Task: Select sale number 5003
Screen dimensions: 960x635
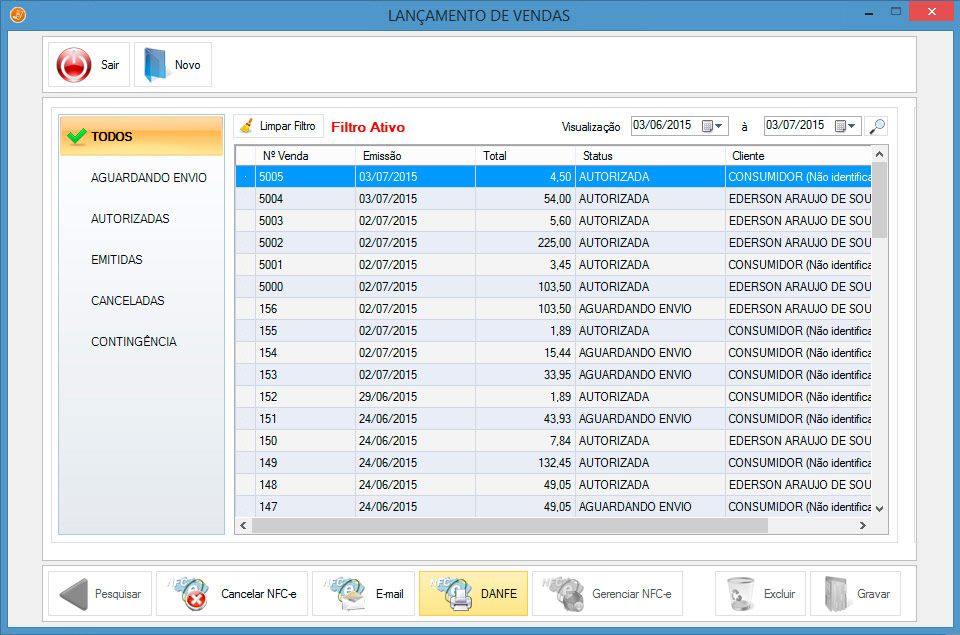Action: 271,221
